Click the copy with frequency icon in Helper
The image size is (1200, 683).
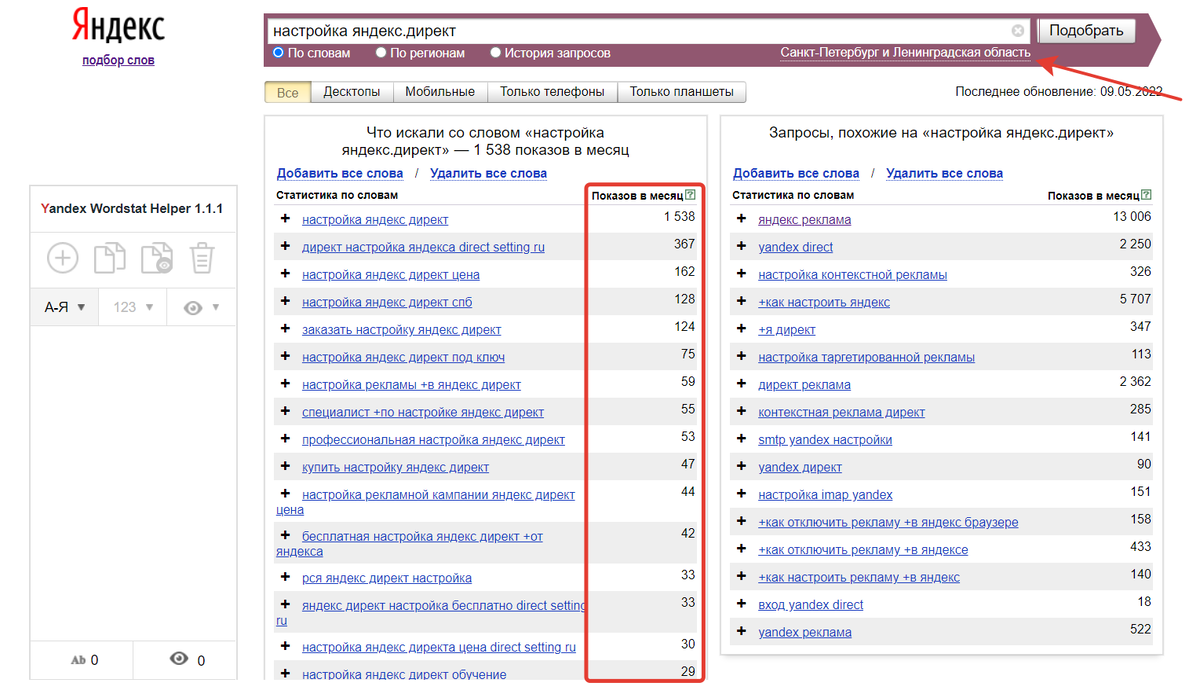pos(157,258)
